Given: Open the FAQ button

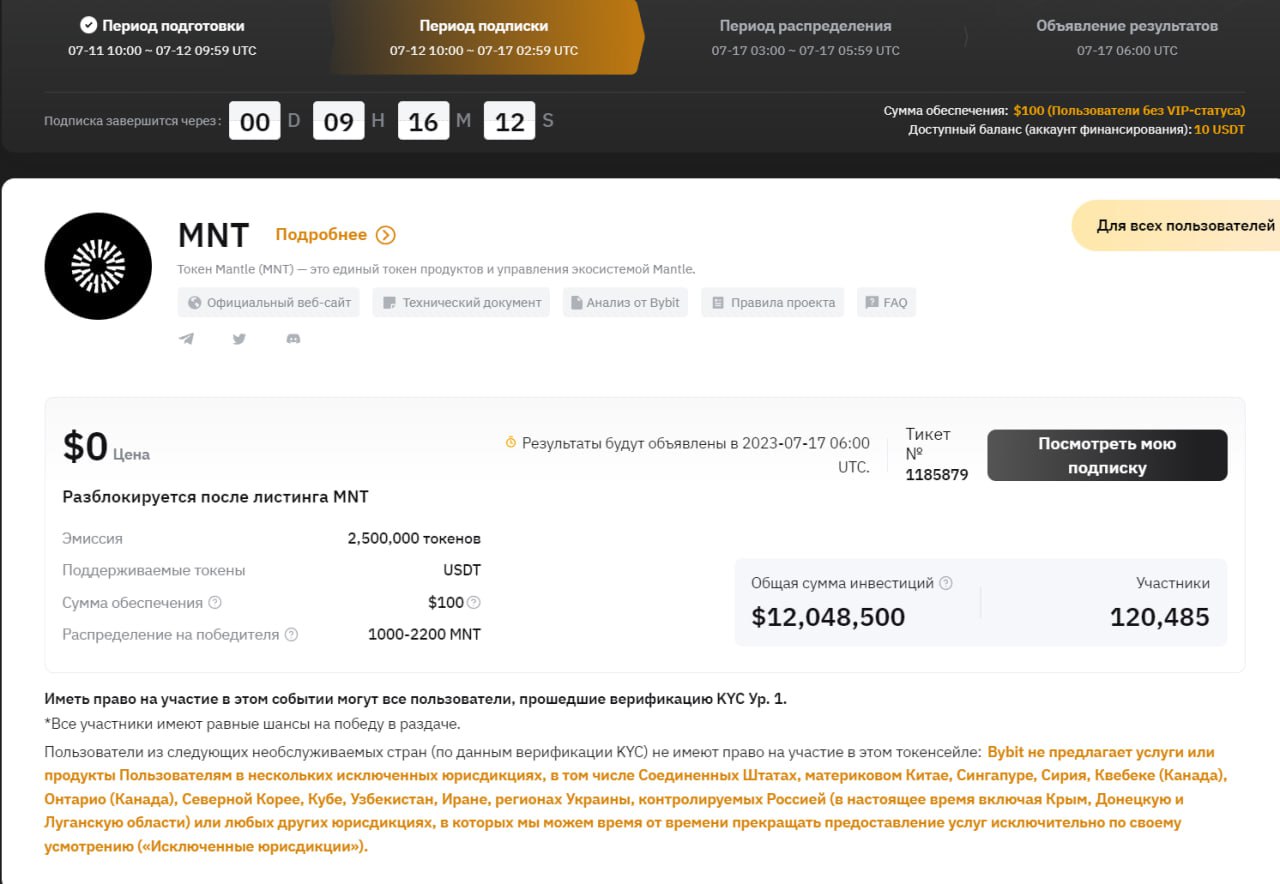Looking at the screenshot, I should (x=886, y=302).
